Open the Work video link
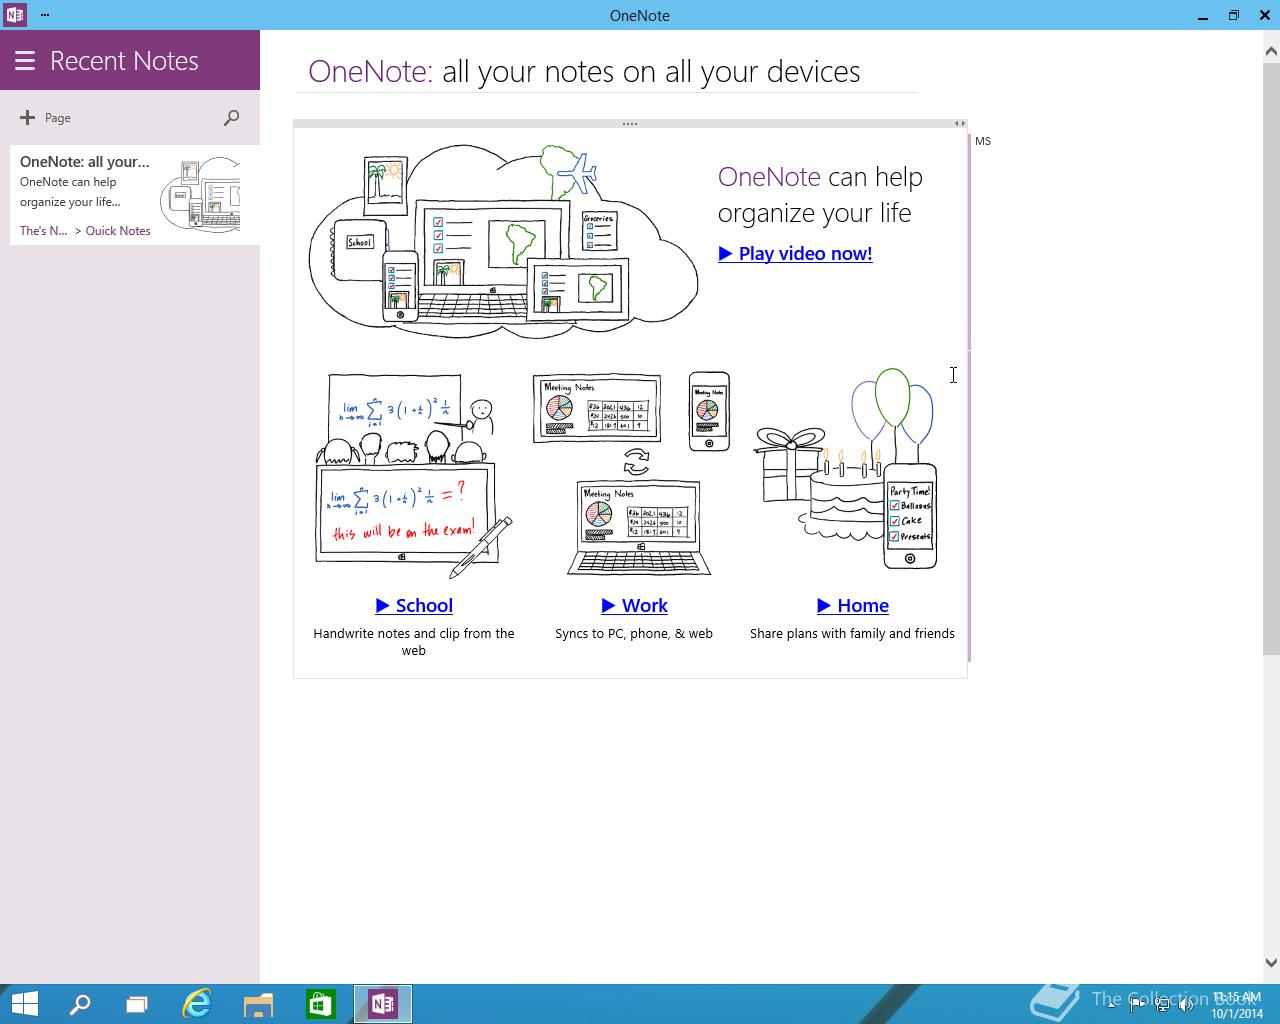This screenshot has width=1280, height=1024. click(x=634, y=605)
